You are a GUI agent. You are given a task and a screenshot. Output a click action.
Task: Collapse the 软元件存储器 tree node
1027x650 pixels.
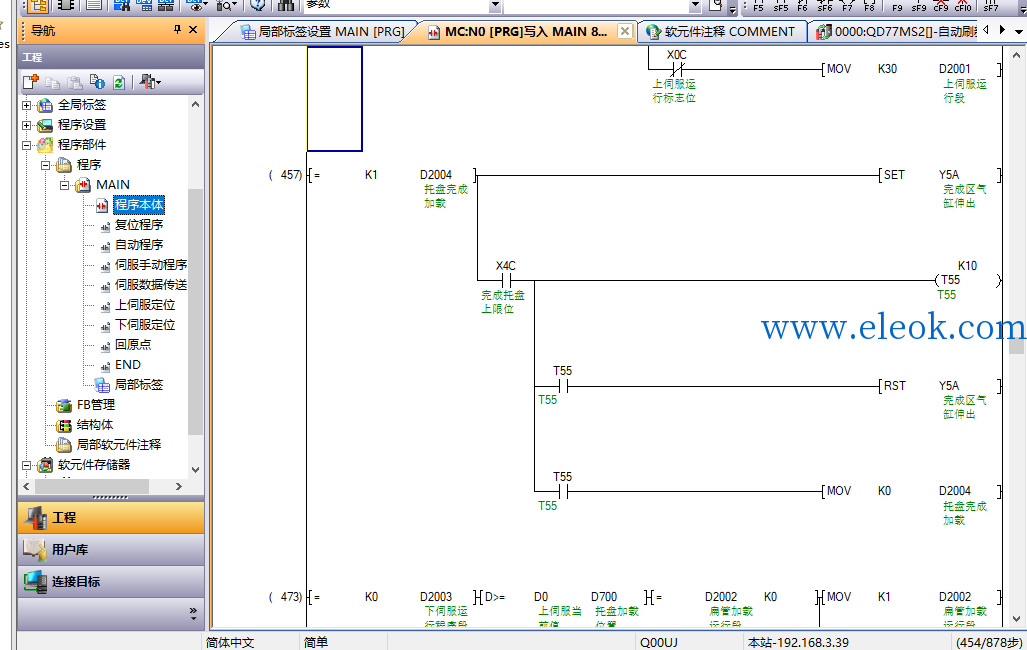point(26,465)
